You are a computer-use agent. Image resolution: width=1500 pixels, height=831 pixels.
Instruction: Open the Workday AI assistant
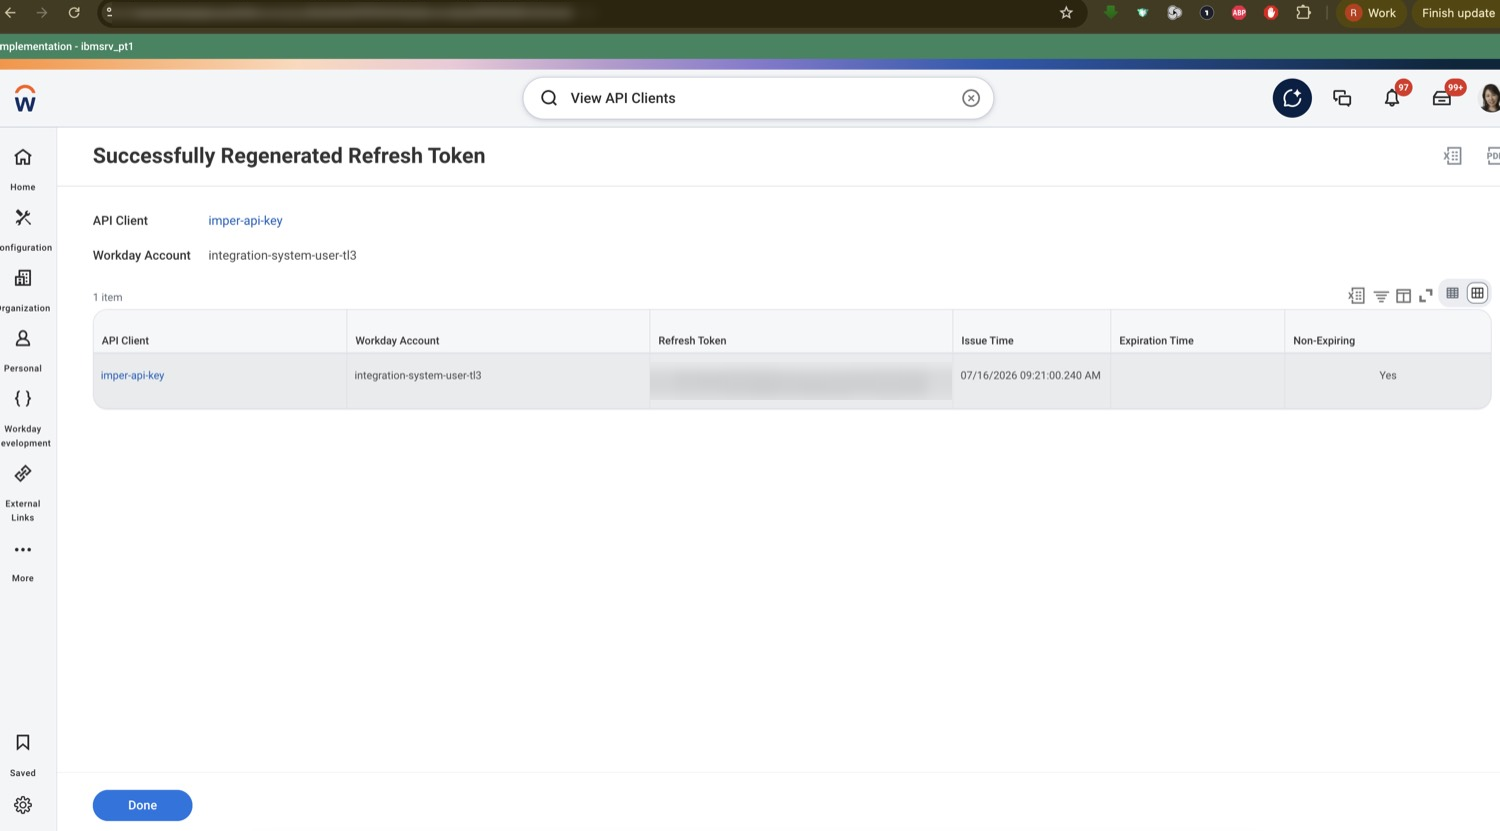pos(1292,98)
